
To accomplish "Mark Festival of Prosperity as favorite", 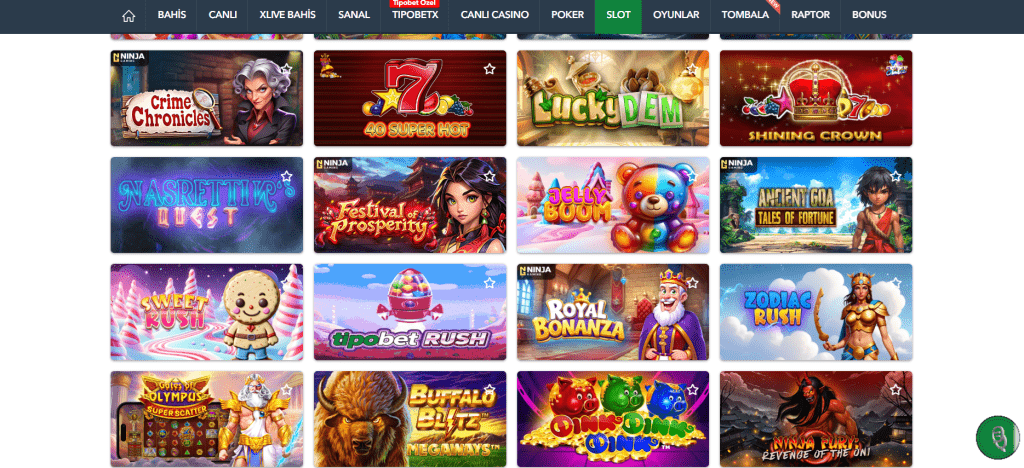I will click(489, 176).
